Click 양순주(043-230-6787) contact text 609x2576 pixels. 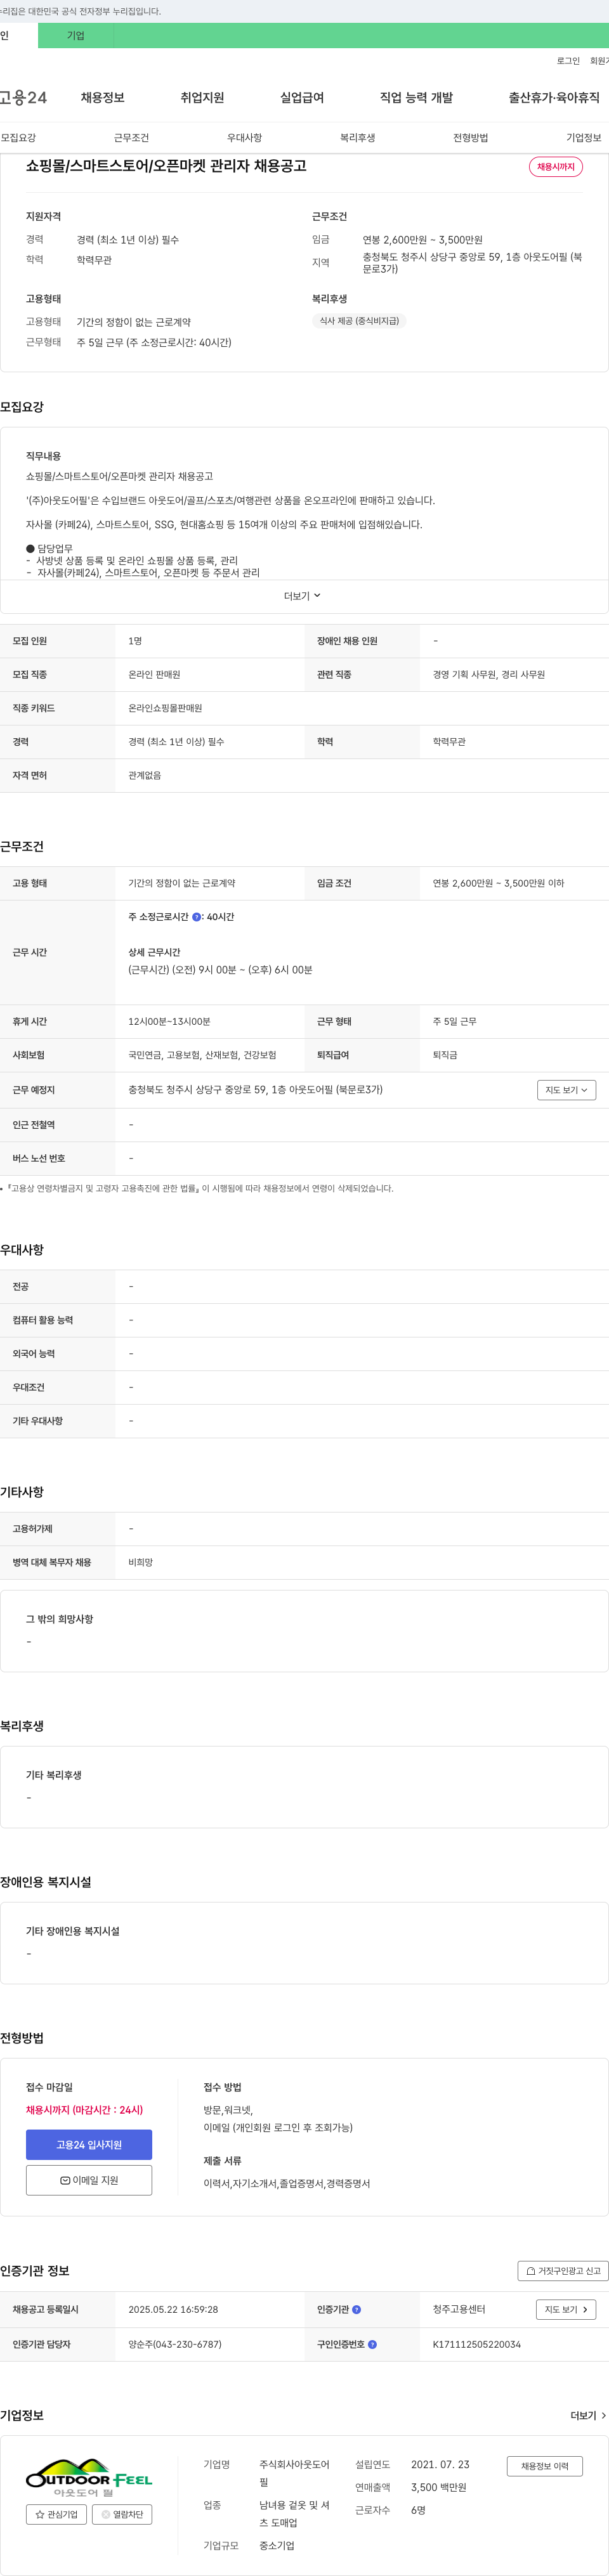tap(175, 2344)
